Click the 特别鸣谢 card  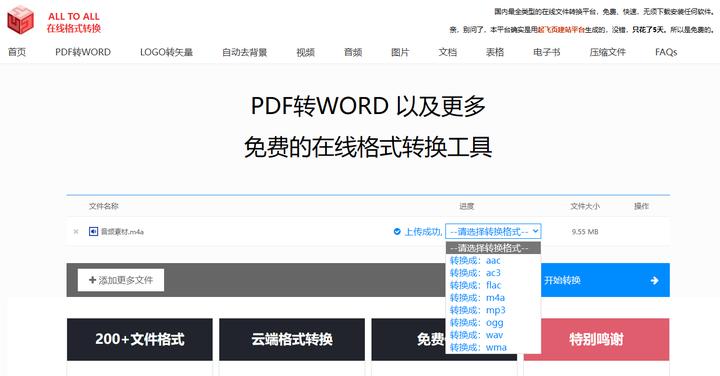pyautogui.click(x=596, y=339)
